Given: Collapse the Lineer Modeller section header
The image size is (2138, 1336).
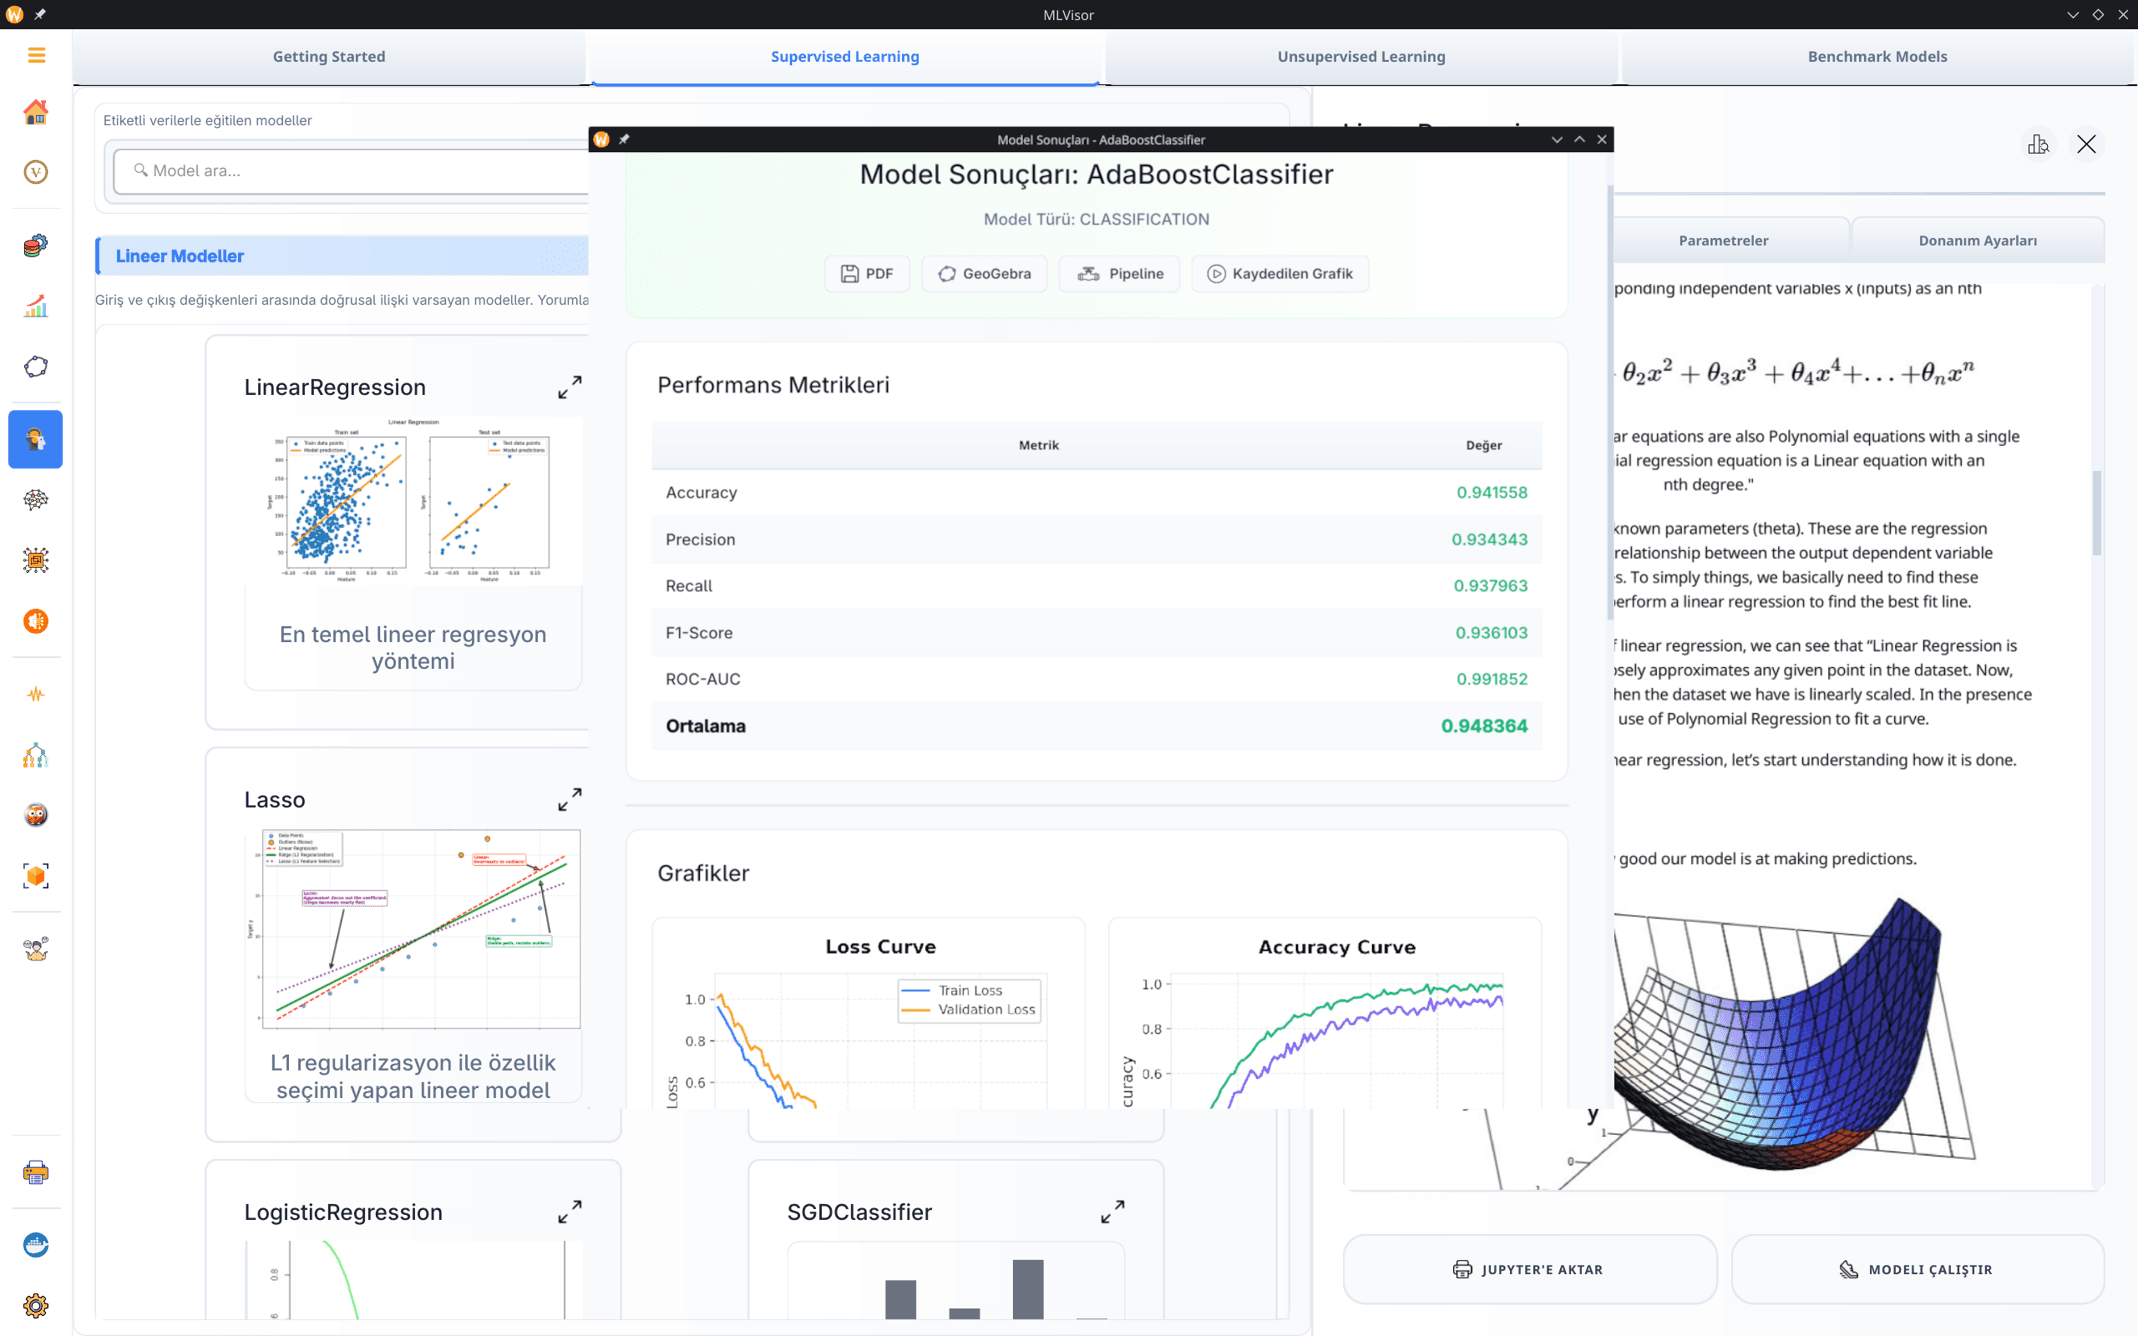Looking at the screenshot, I should click(x=342, y=256).
